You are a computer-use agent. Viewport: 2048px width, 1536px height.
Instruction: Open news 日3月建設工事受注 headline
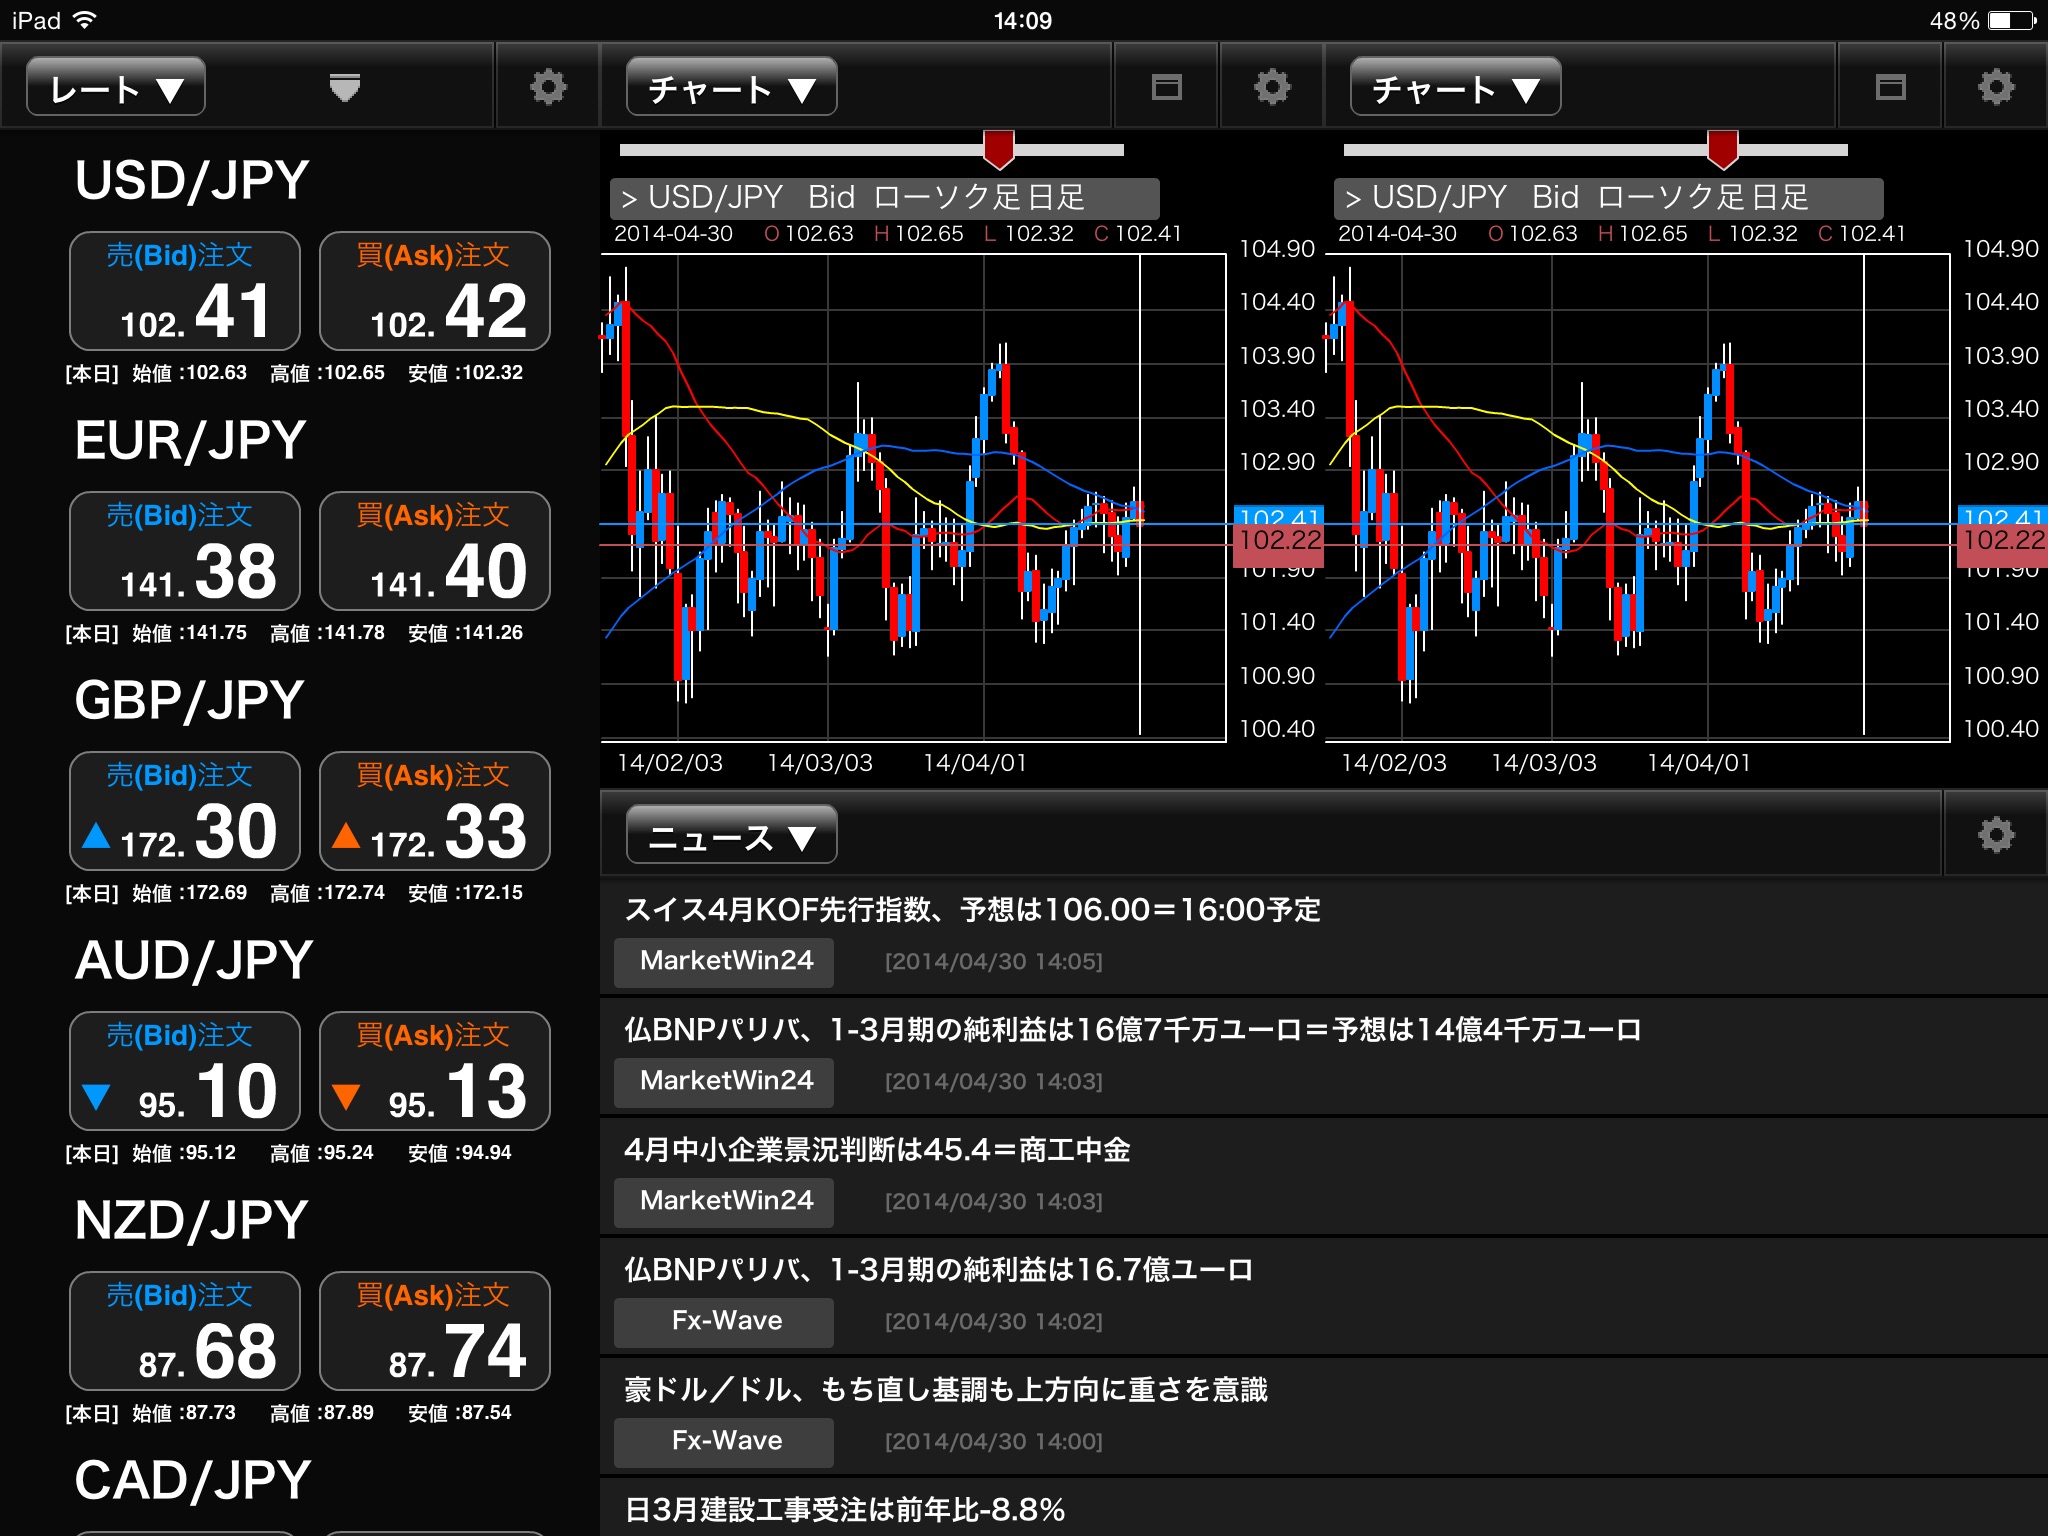click(845, 1510)
